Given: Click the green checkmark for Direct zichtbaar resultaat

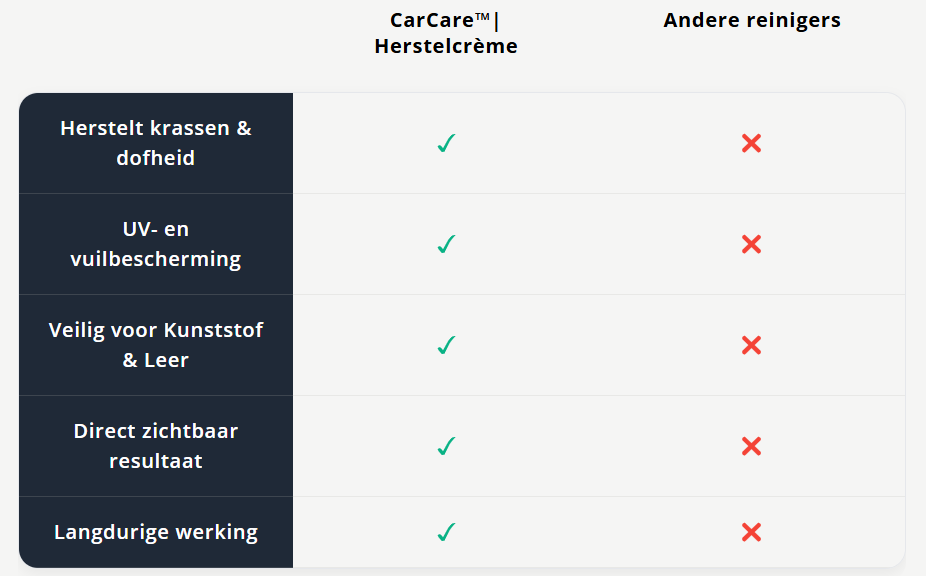Looking at the screenshot, I should 446,446.
